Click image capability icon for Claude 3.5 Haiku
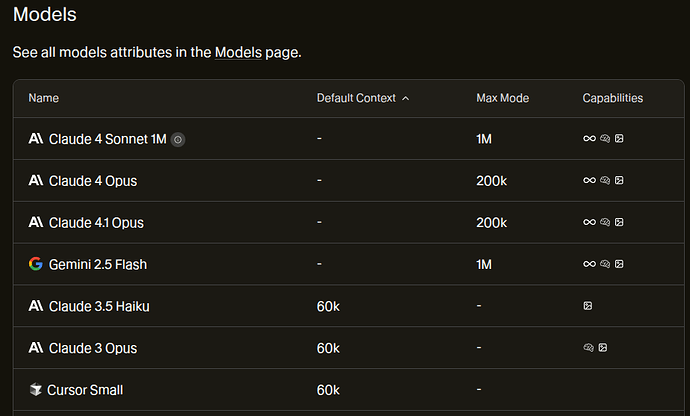 [587, 306]
